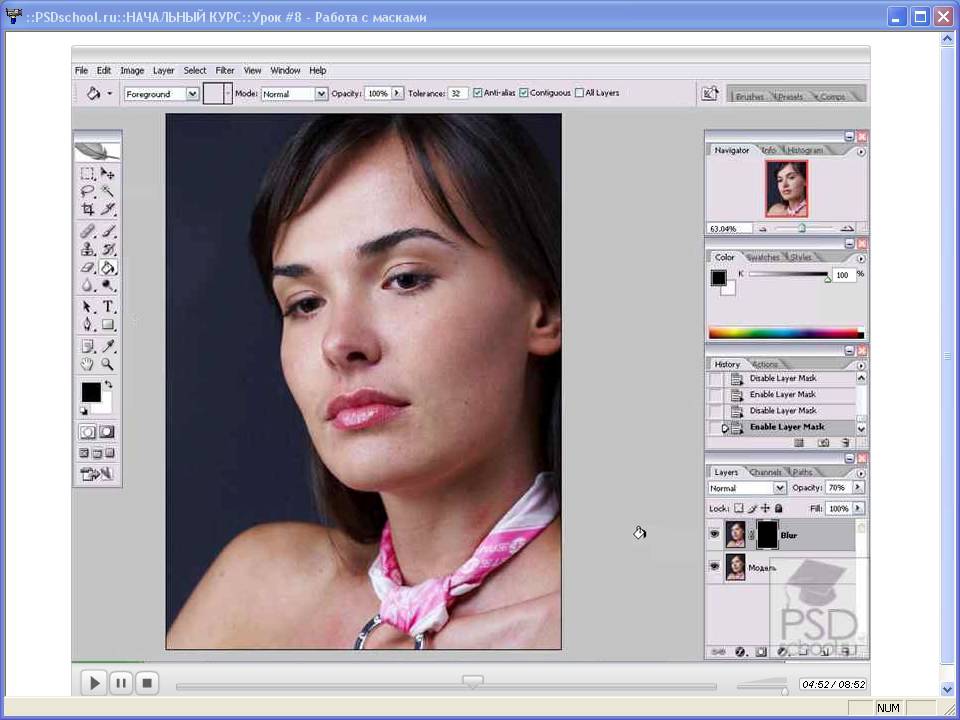The height and width of the screenshot is (720, 960).
Task: Select the Hand tool
Action: (x=88, y=364)
